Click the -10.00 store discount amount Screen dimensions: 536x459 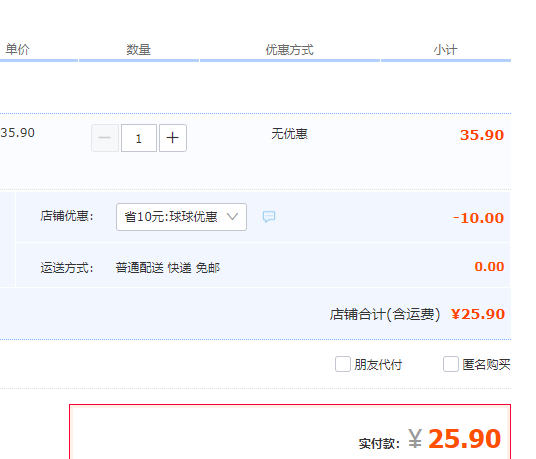tap(479, 218)
